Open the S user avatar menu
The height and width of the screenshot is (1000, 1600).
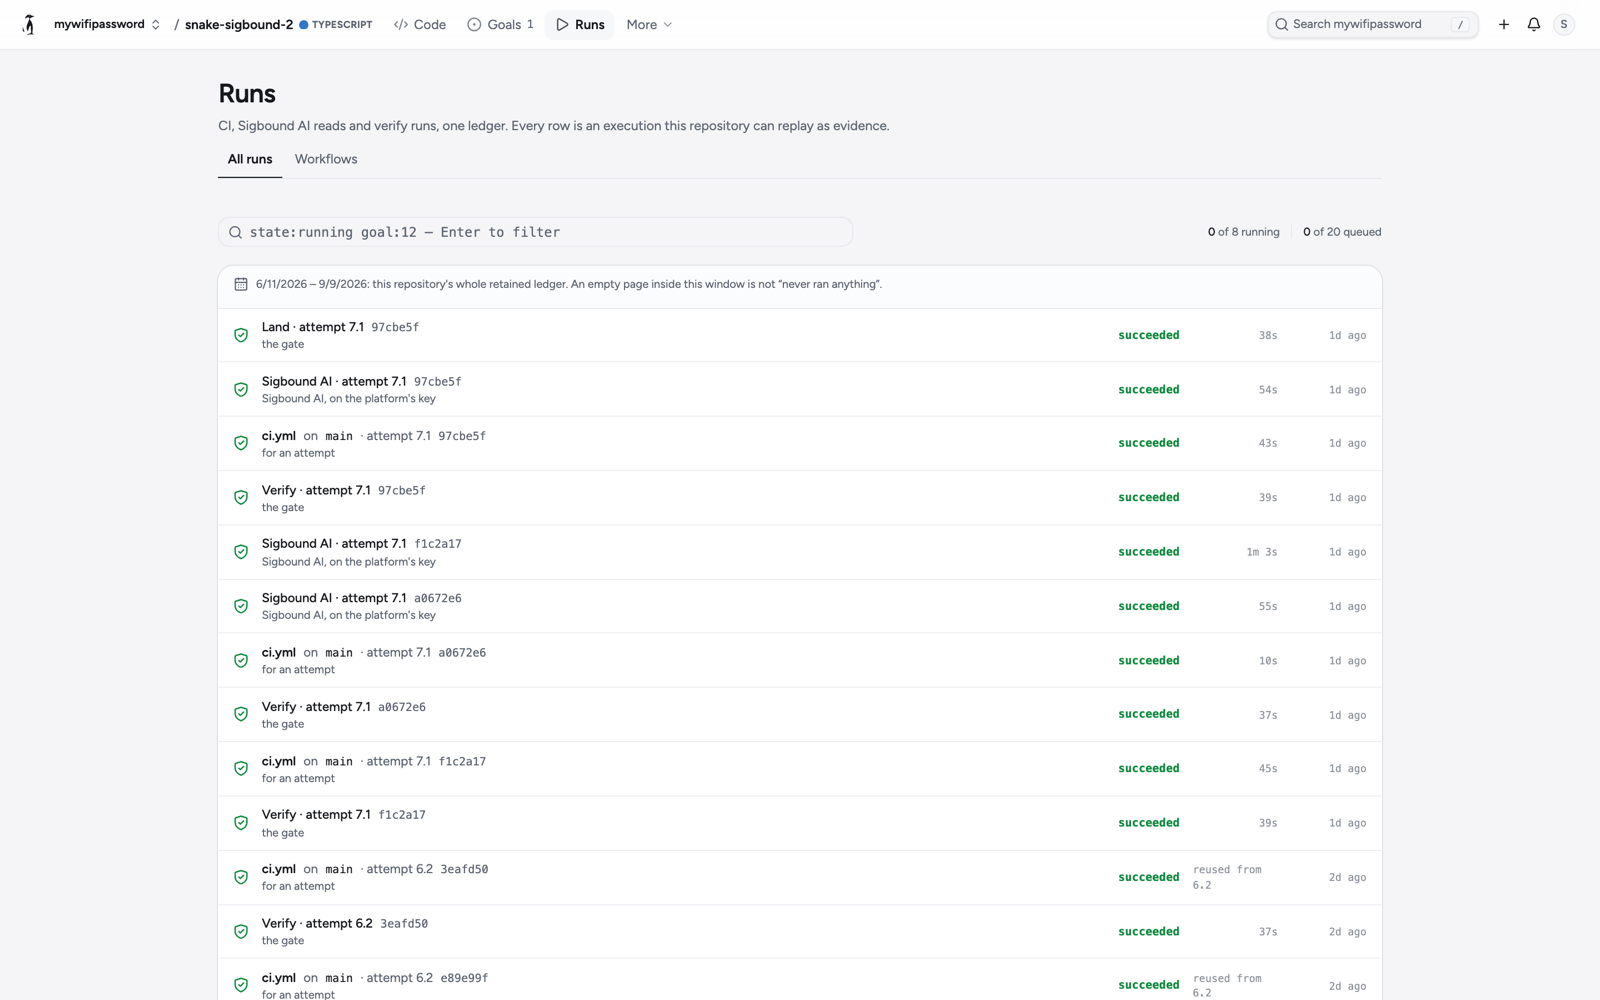coord(1564,24)
